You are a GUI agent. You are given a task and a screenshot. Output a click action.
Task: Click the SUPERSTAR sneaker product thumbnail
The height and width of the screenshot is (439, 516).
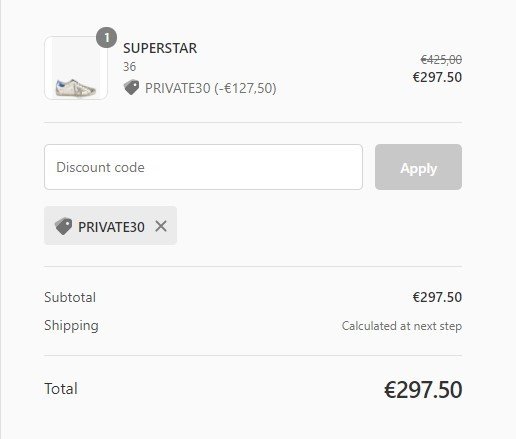pos(76,68)
